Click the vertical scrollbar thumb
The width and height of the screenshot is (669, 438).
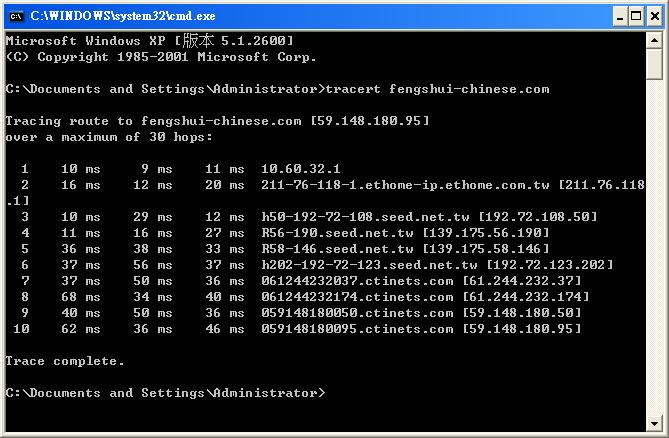[654, 64]
